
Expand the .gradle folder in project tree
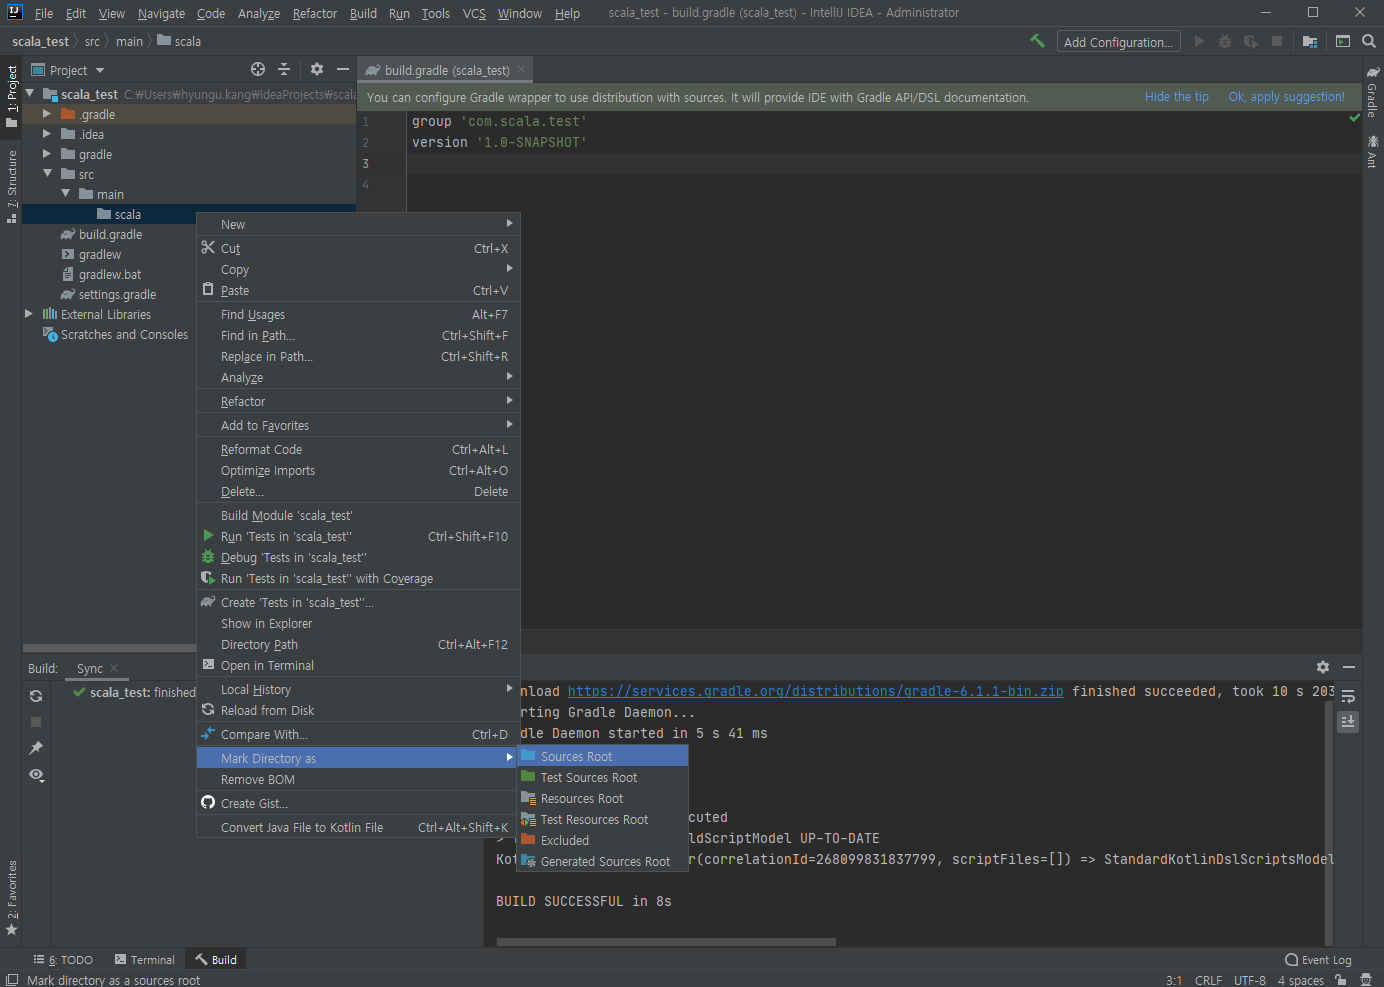click(46, 114)
